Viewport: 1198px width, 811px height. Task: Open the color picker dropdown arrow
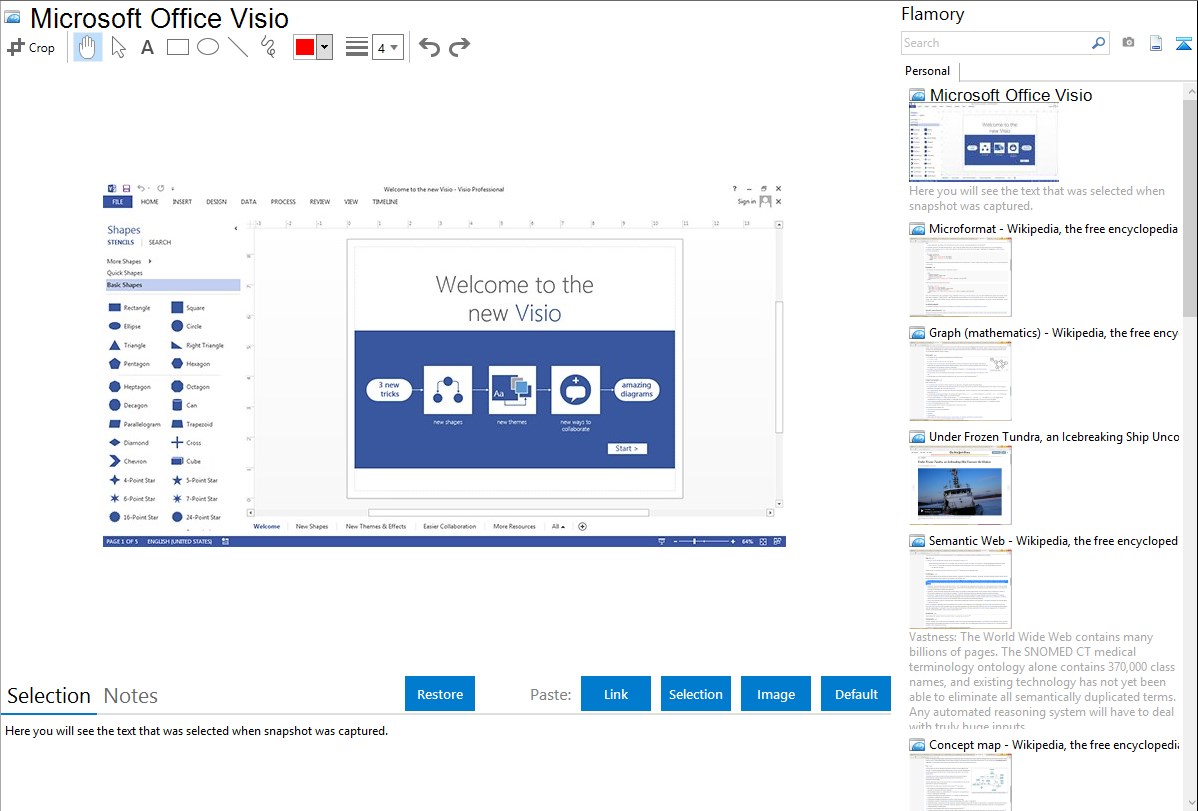coord(324,47)
